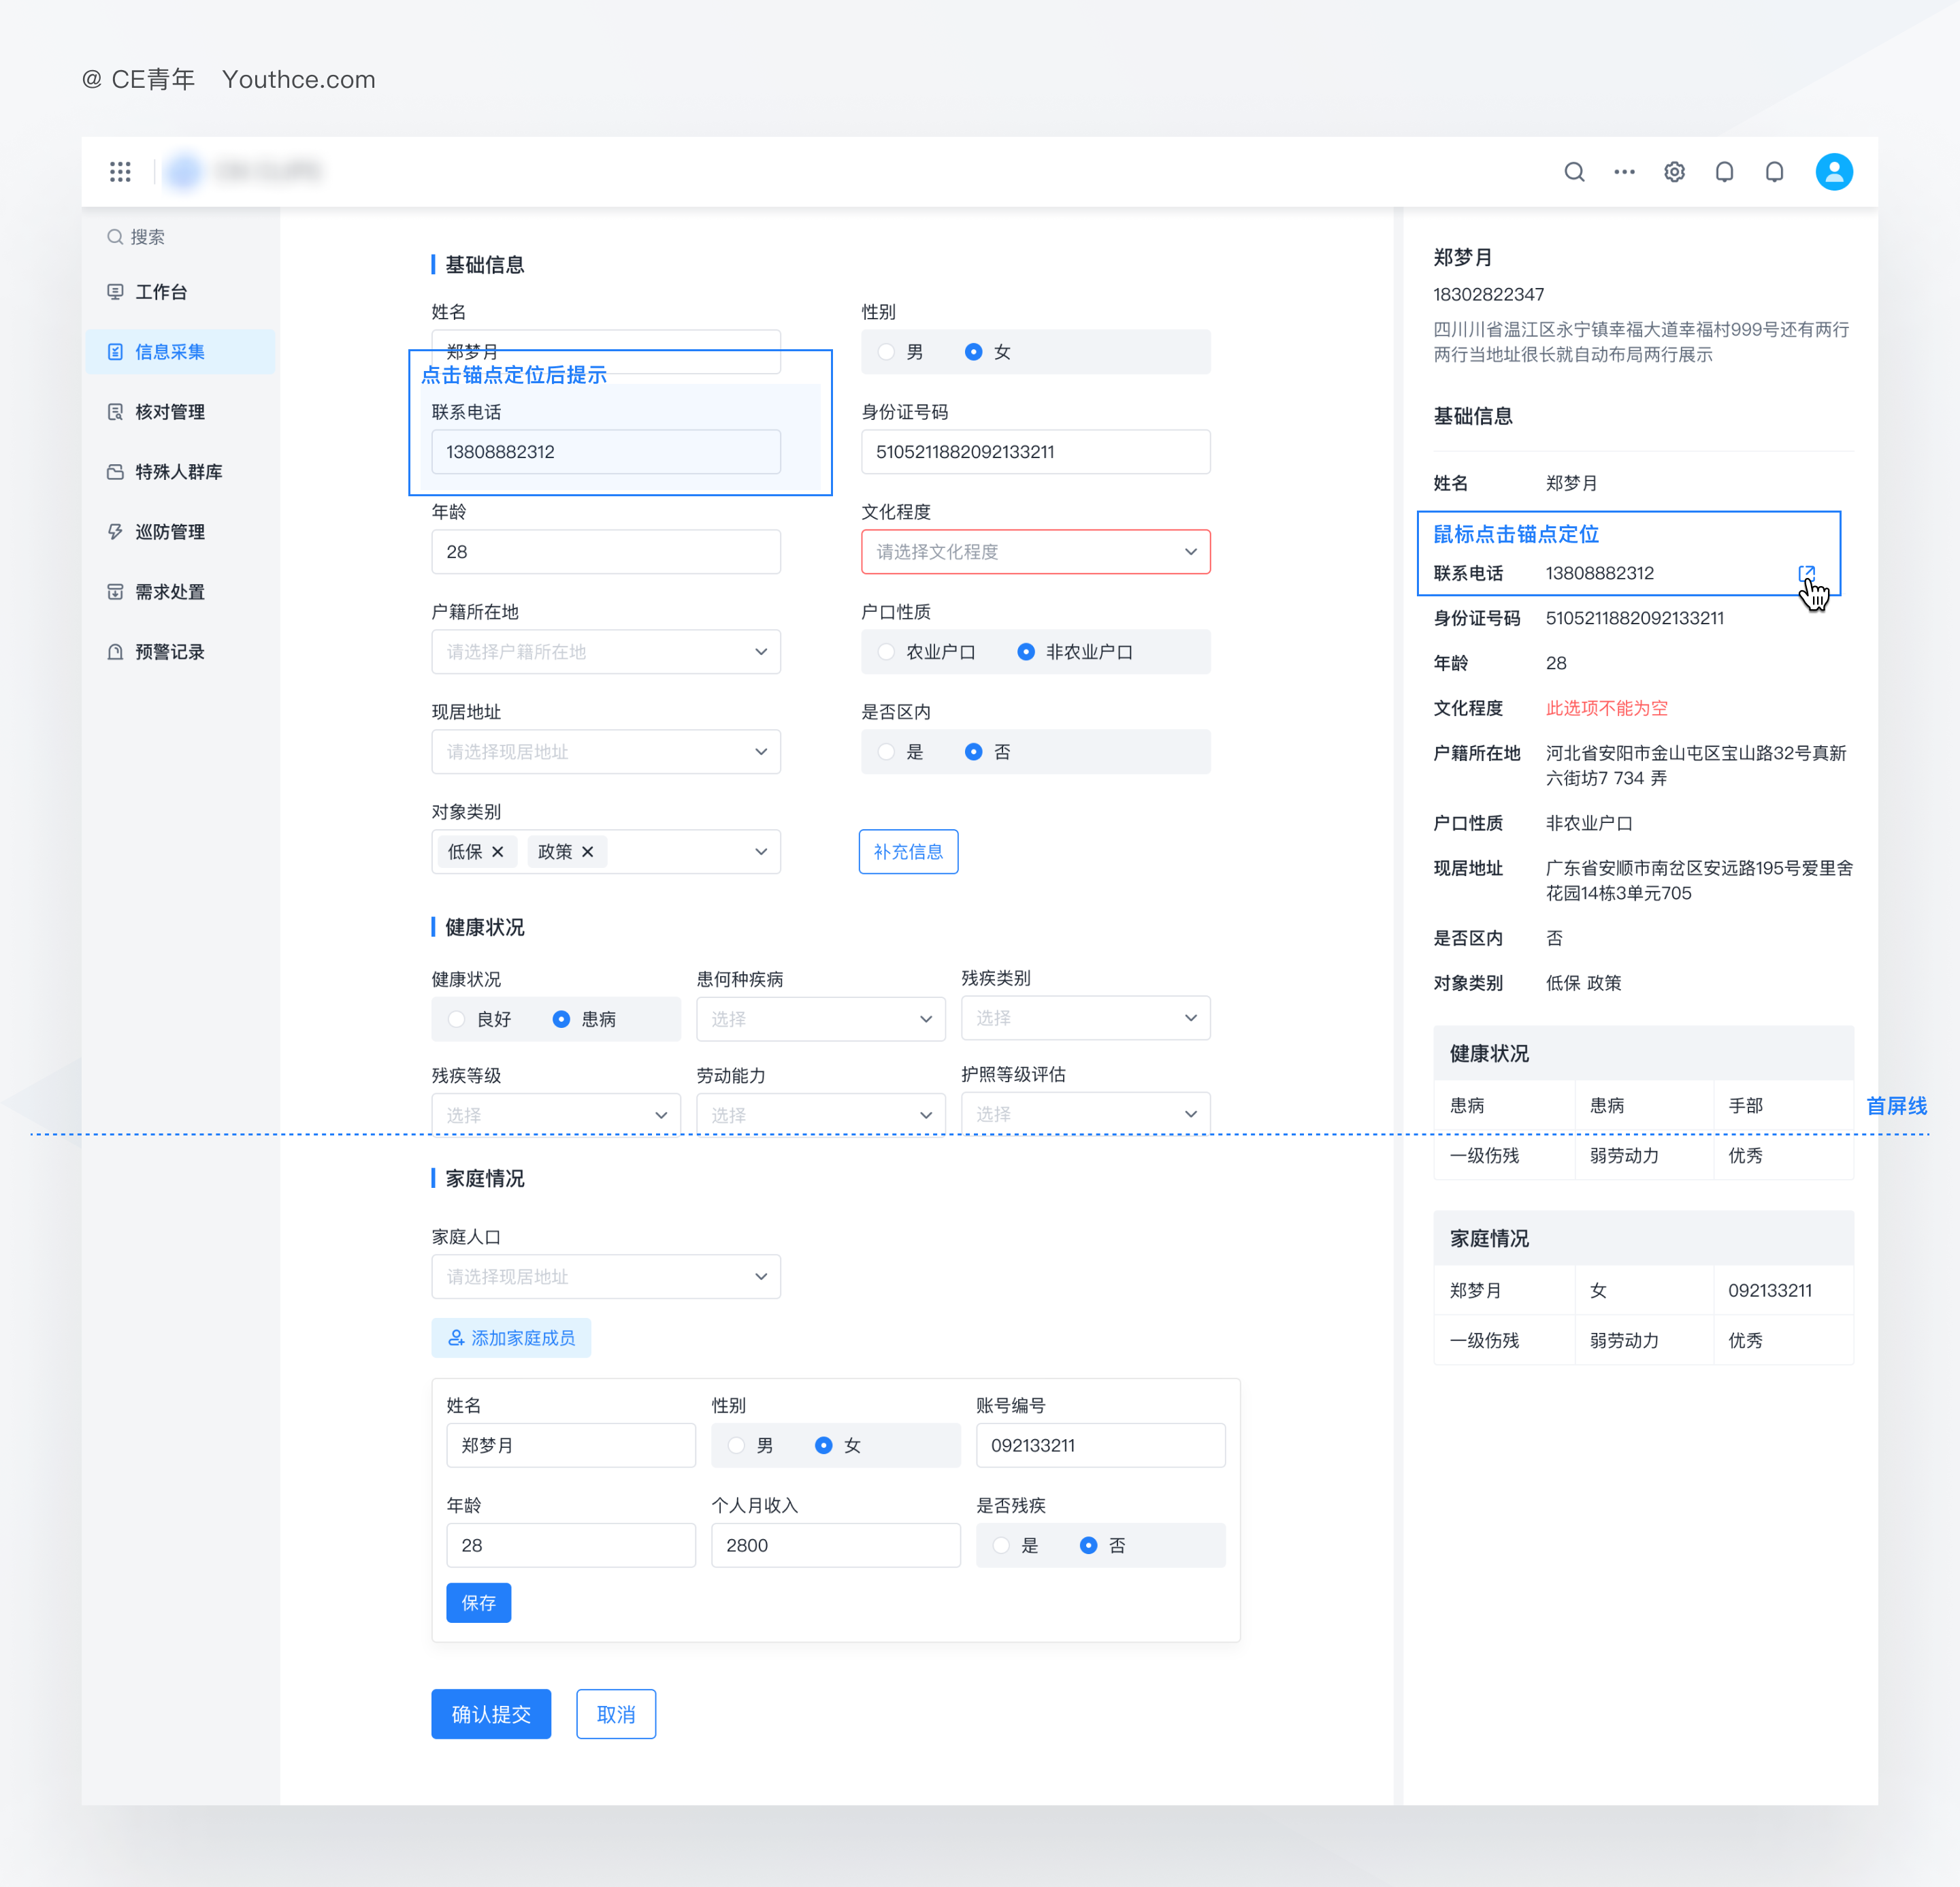Click the family member 姓名 input
The width and height of the screenshot is (1960, 1887).
pos(571,1446)
